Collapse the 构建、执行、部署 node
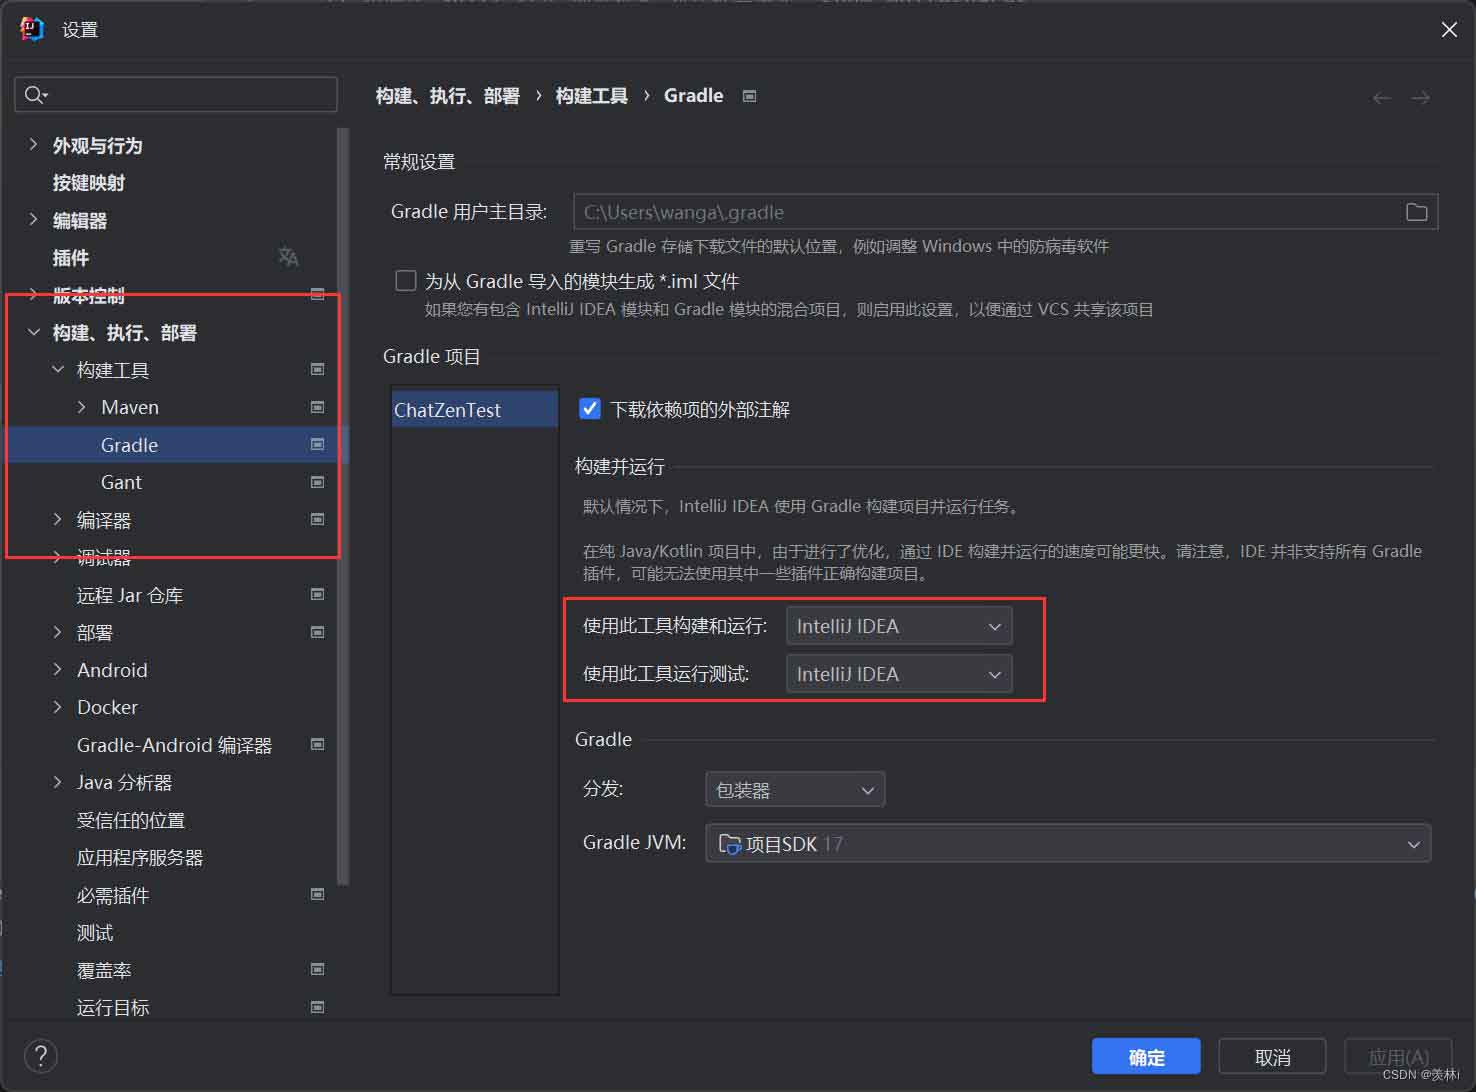This screenshot has width=1476, height=1092. (x=33, y=332)
